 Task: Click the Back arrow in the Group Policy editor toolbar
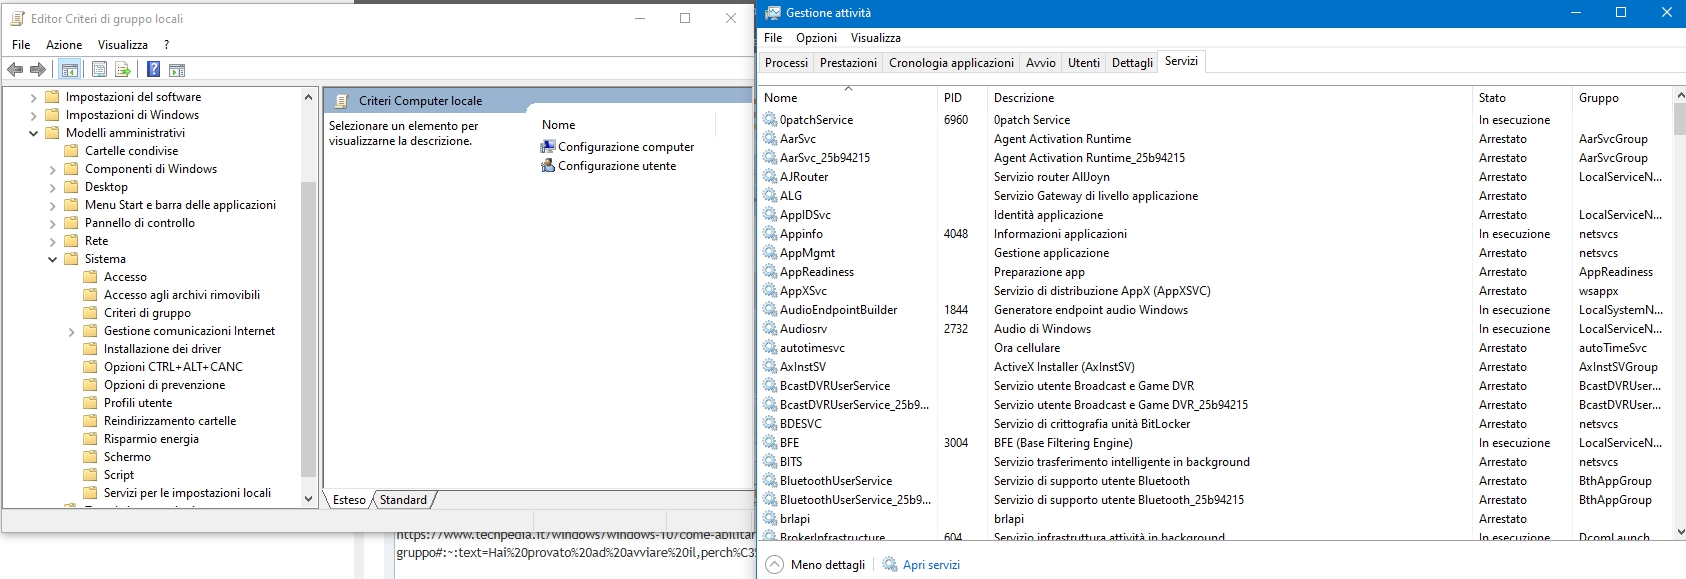click(x=15, y=69)
